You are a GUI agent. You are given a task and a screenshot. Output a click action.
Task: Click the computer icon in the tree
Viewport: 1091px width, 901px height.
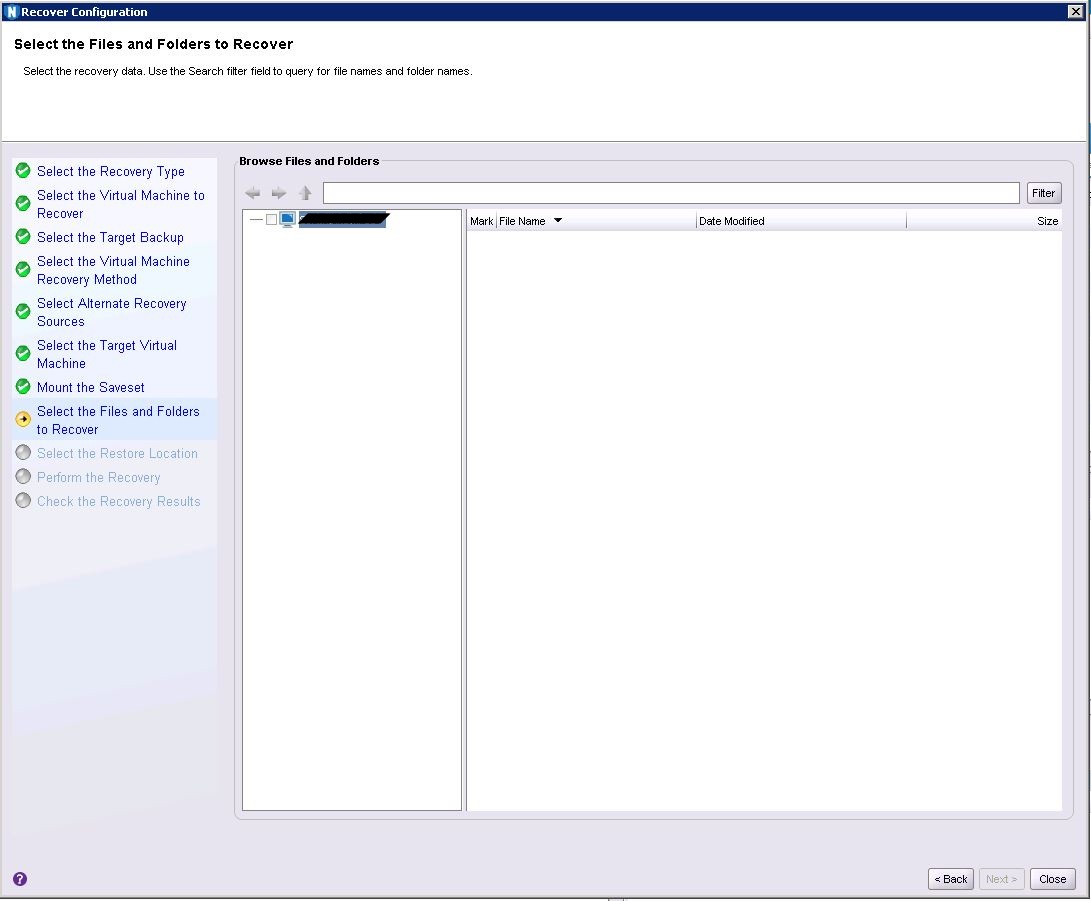(x=287, y=220)
